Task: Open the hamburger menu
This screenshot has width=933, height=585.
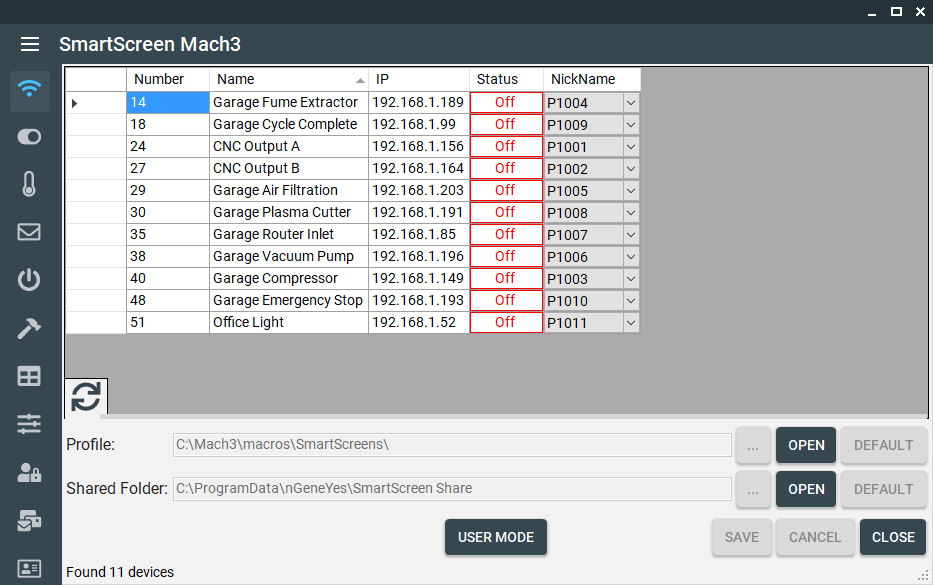Action: coord(30,44)
